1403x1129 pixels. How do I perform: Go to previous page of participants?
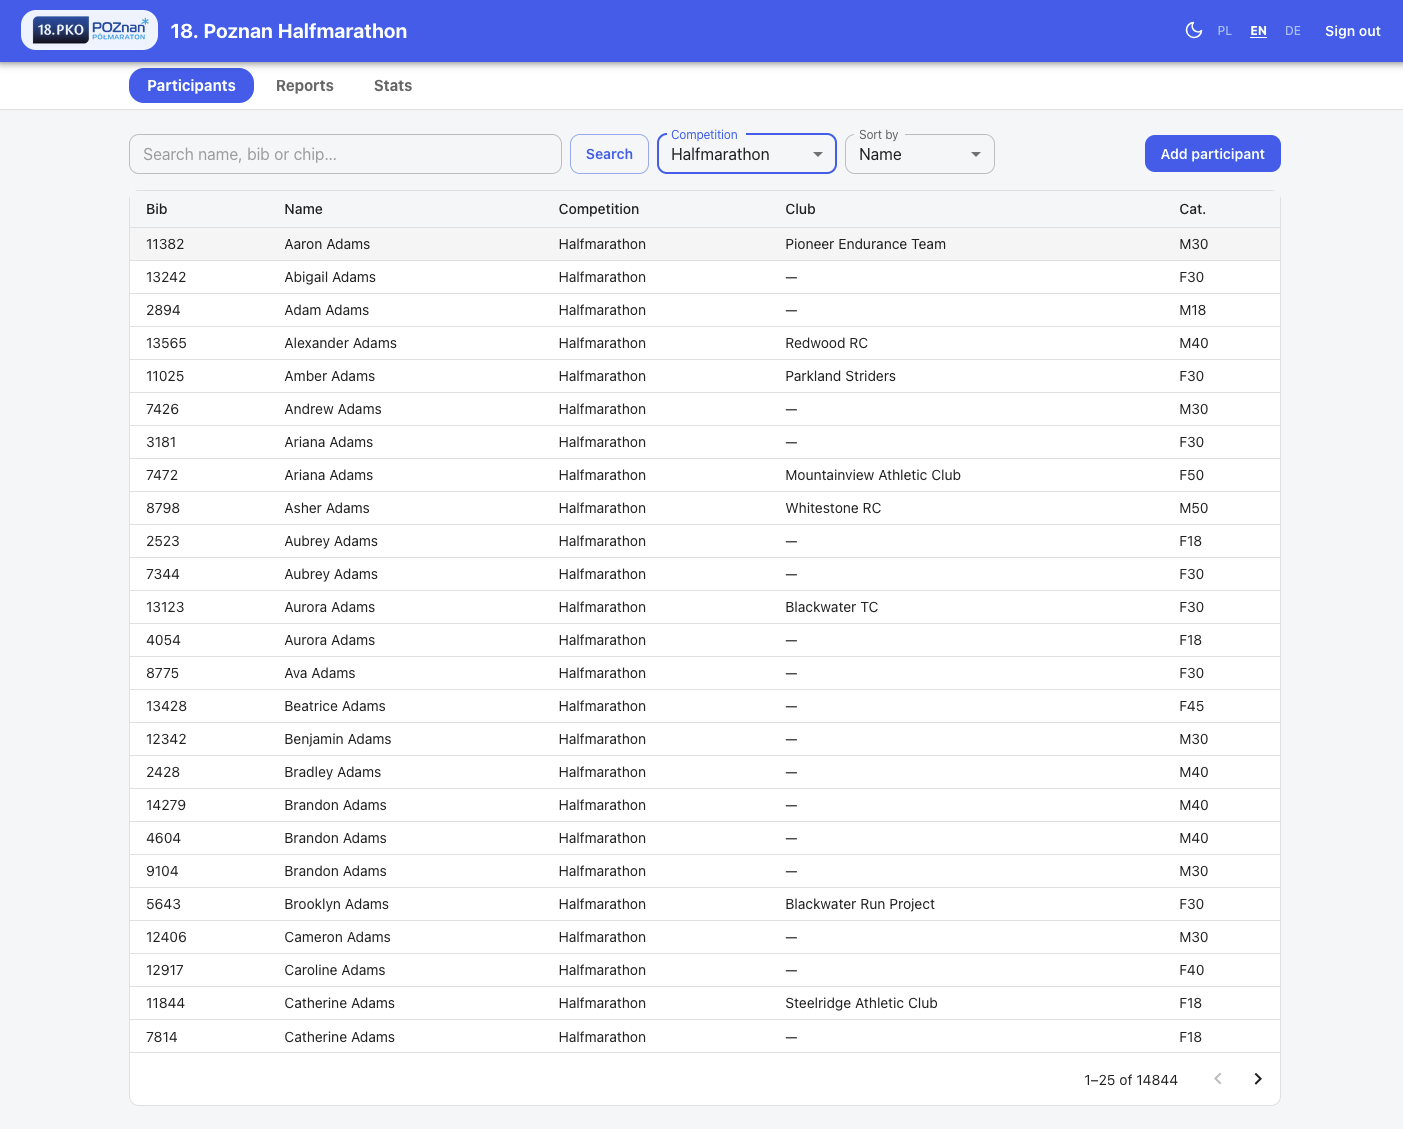(1218, 1079)
